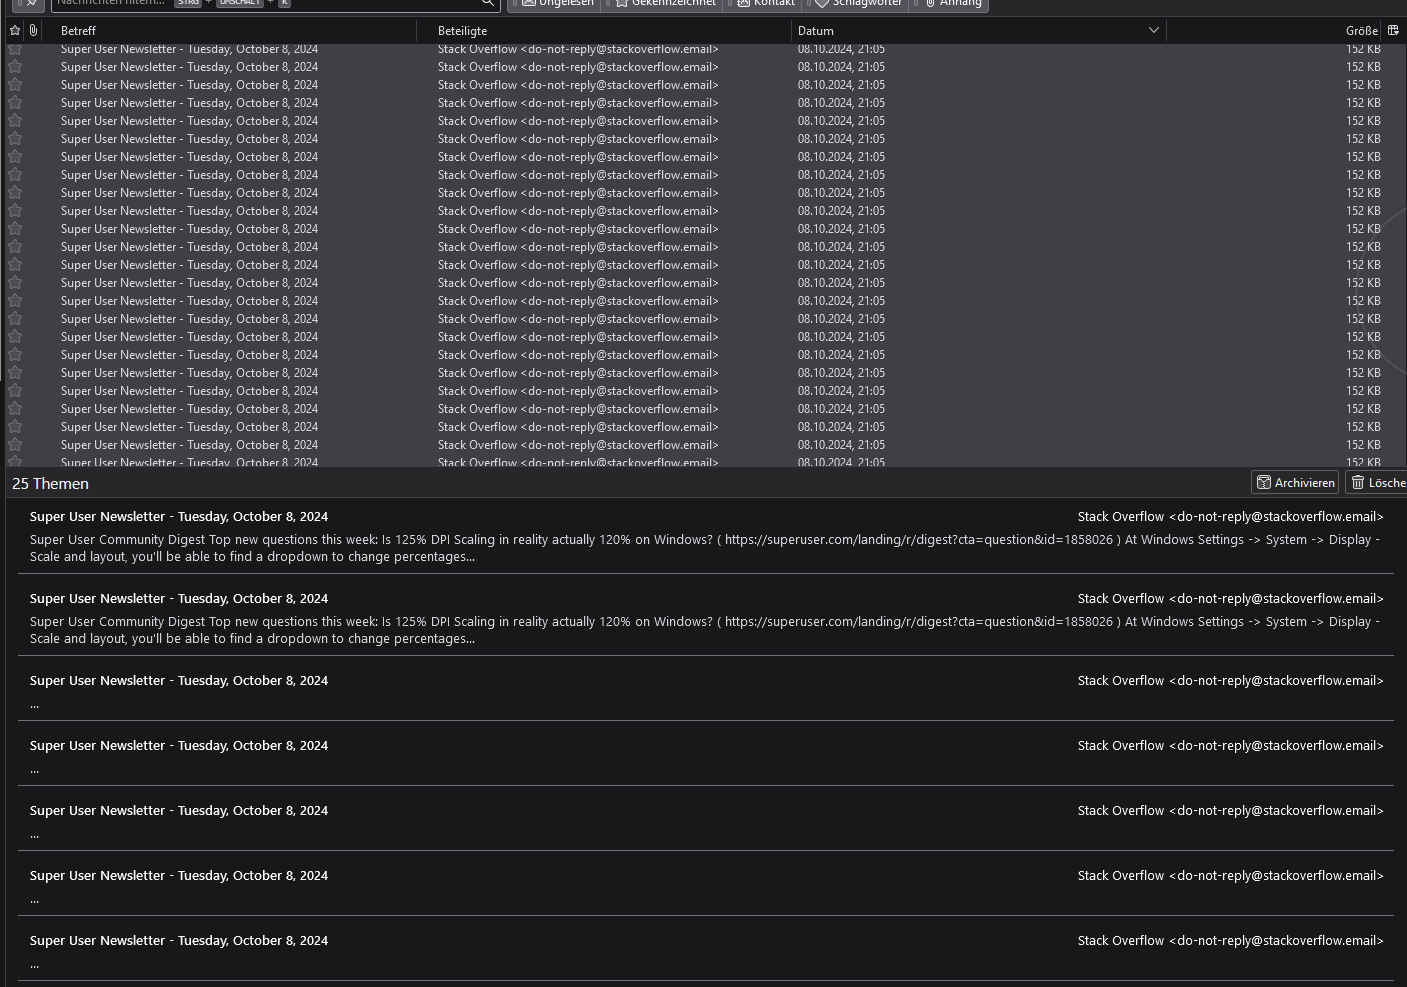Click the '25 Themen' summary heading
The image size is (1407, 987).
[50, 484]
